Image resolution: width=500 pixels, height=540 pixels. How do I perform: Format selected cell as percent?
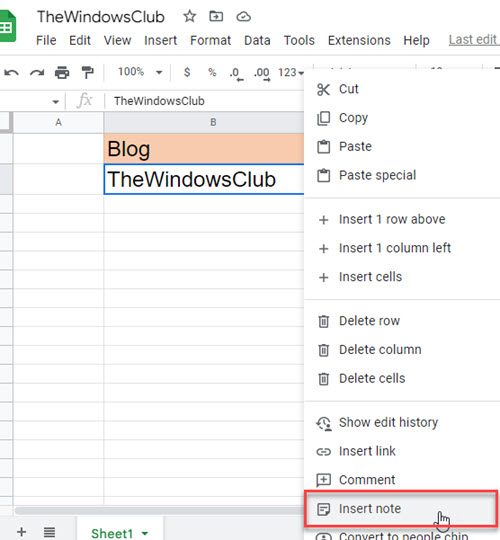[x=212, y=72]
